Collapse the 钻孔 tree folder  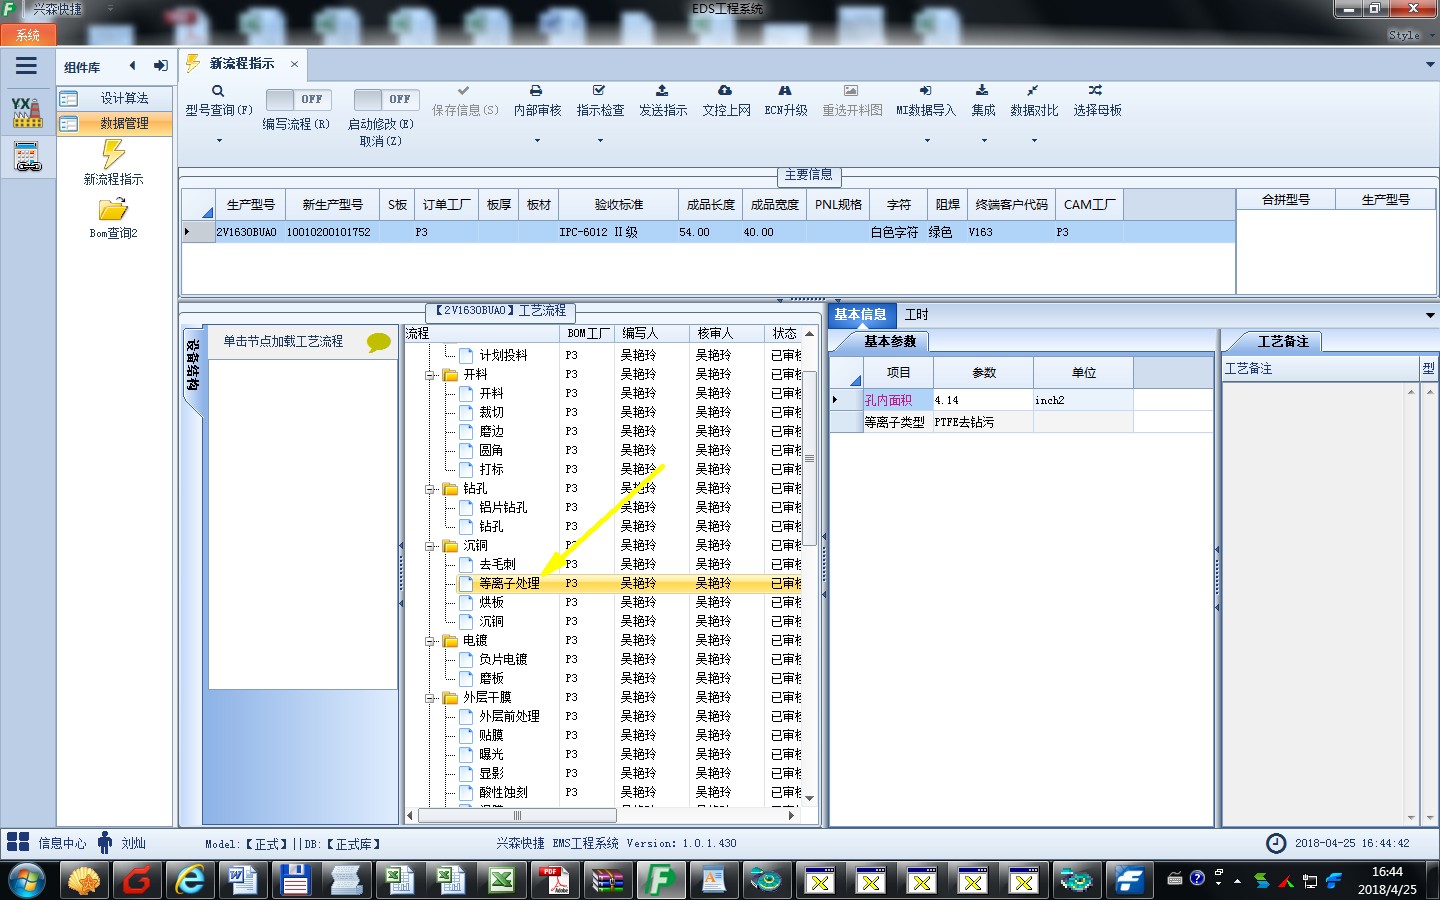(x=430, y=489)
